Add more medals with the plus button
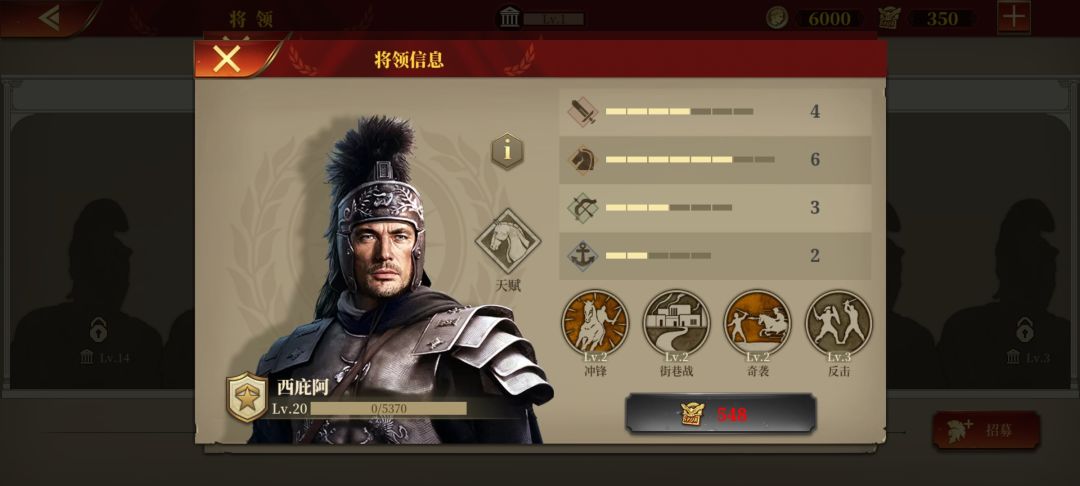 [1014, 17]
